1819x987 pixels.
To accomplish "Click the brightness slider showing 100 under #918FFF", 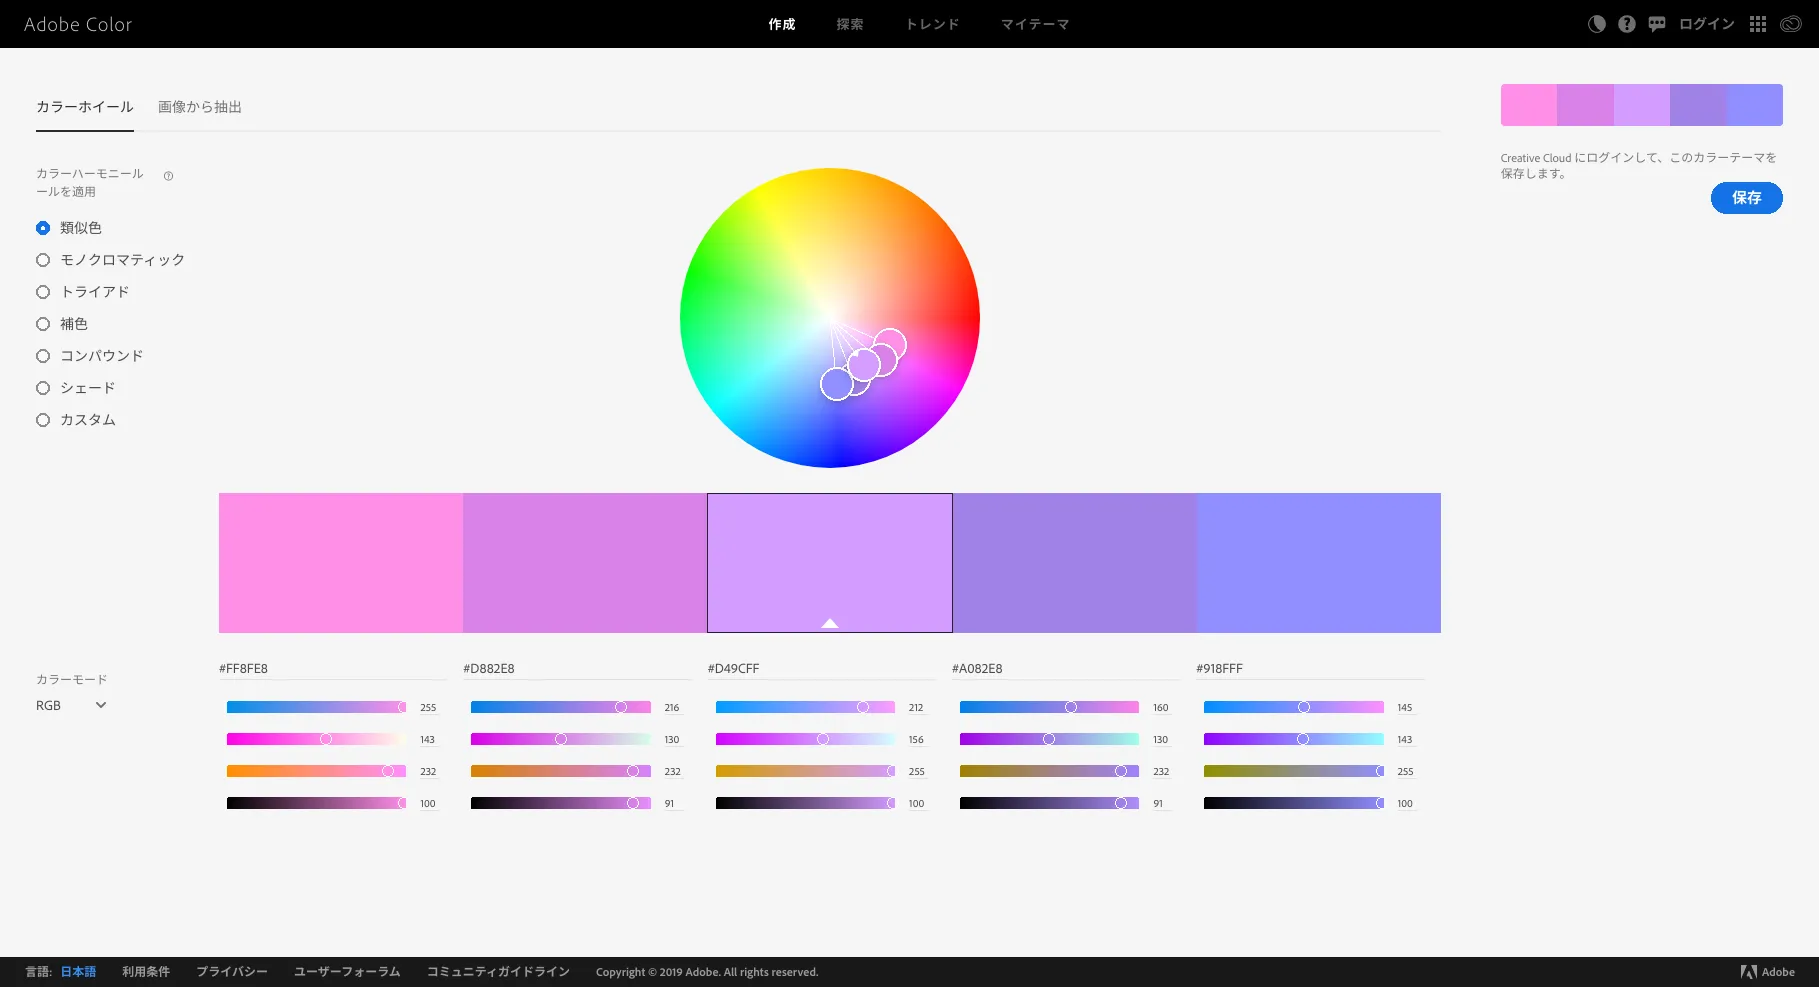I will click(1294, 803).
